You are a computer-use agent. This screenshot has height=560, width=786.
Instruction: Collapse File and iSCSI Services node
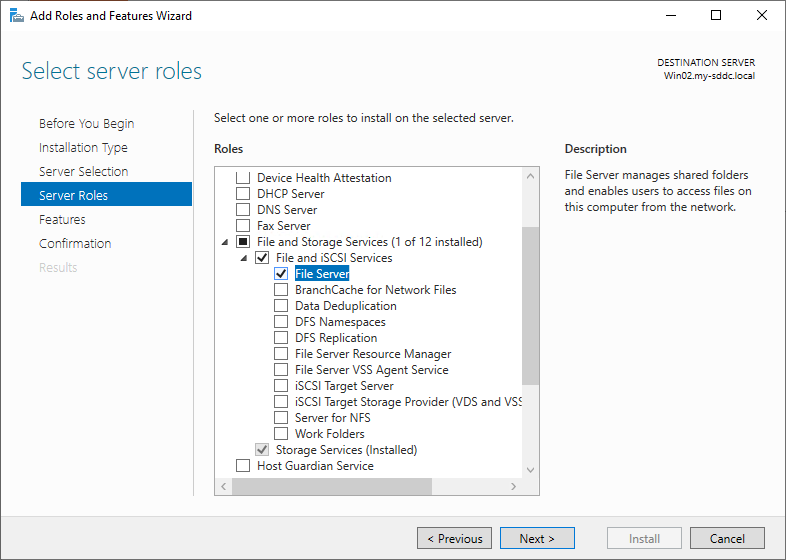tap(244, 258)
